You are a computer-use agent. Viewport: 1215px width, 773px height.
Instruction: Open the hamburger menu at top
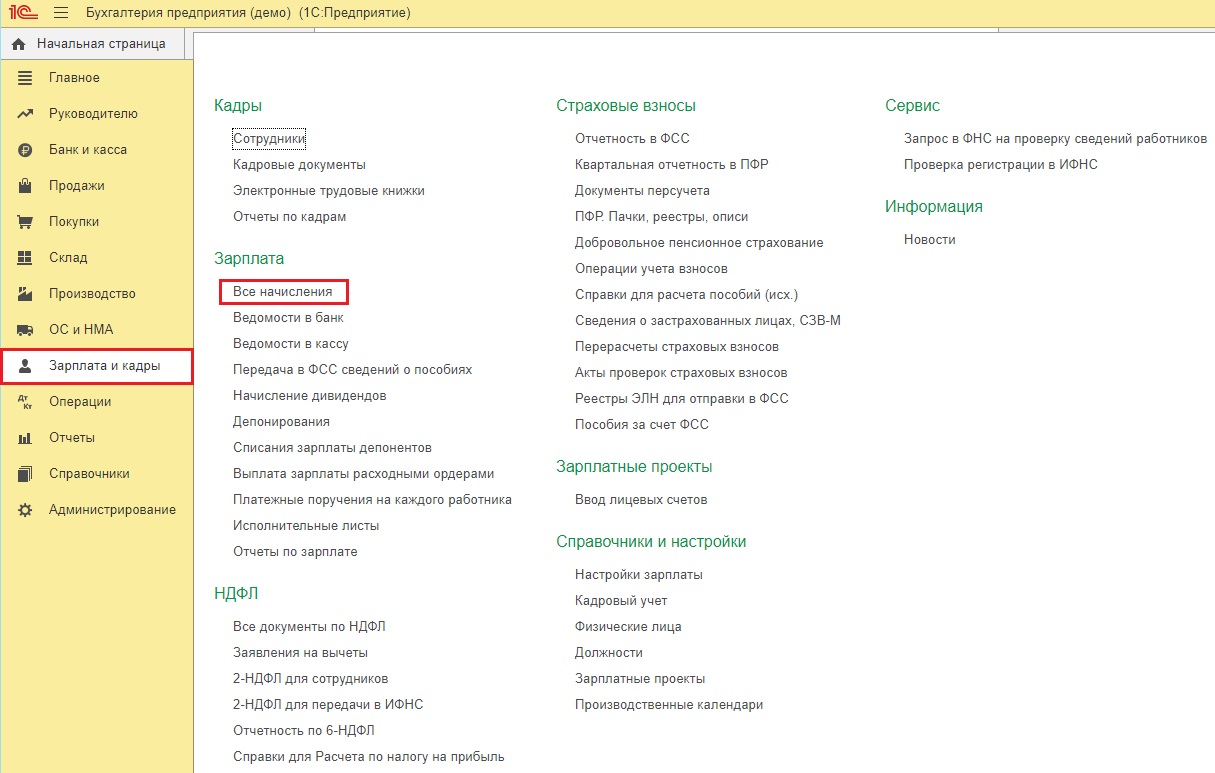pyautogui.click(x=61, y=13)
